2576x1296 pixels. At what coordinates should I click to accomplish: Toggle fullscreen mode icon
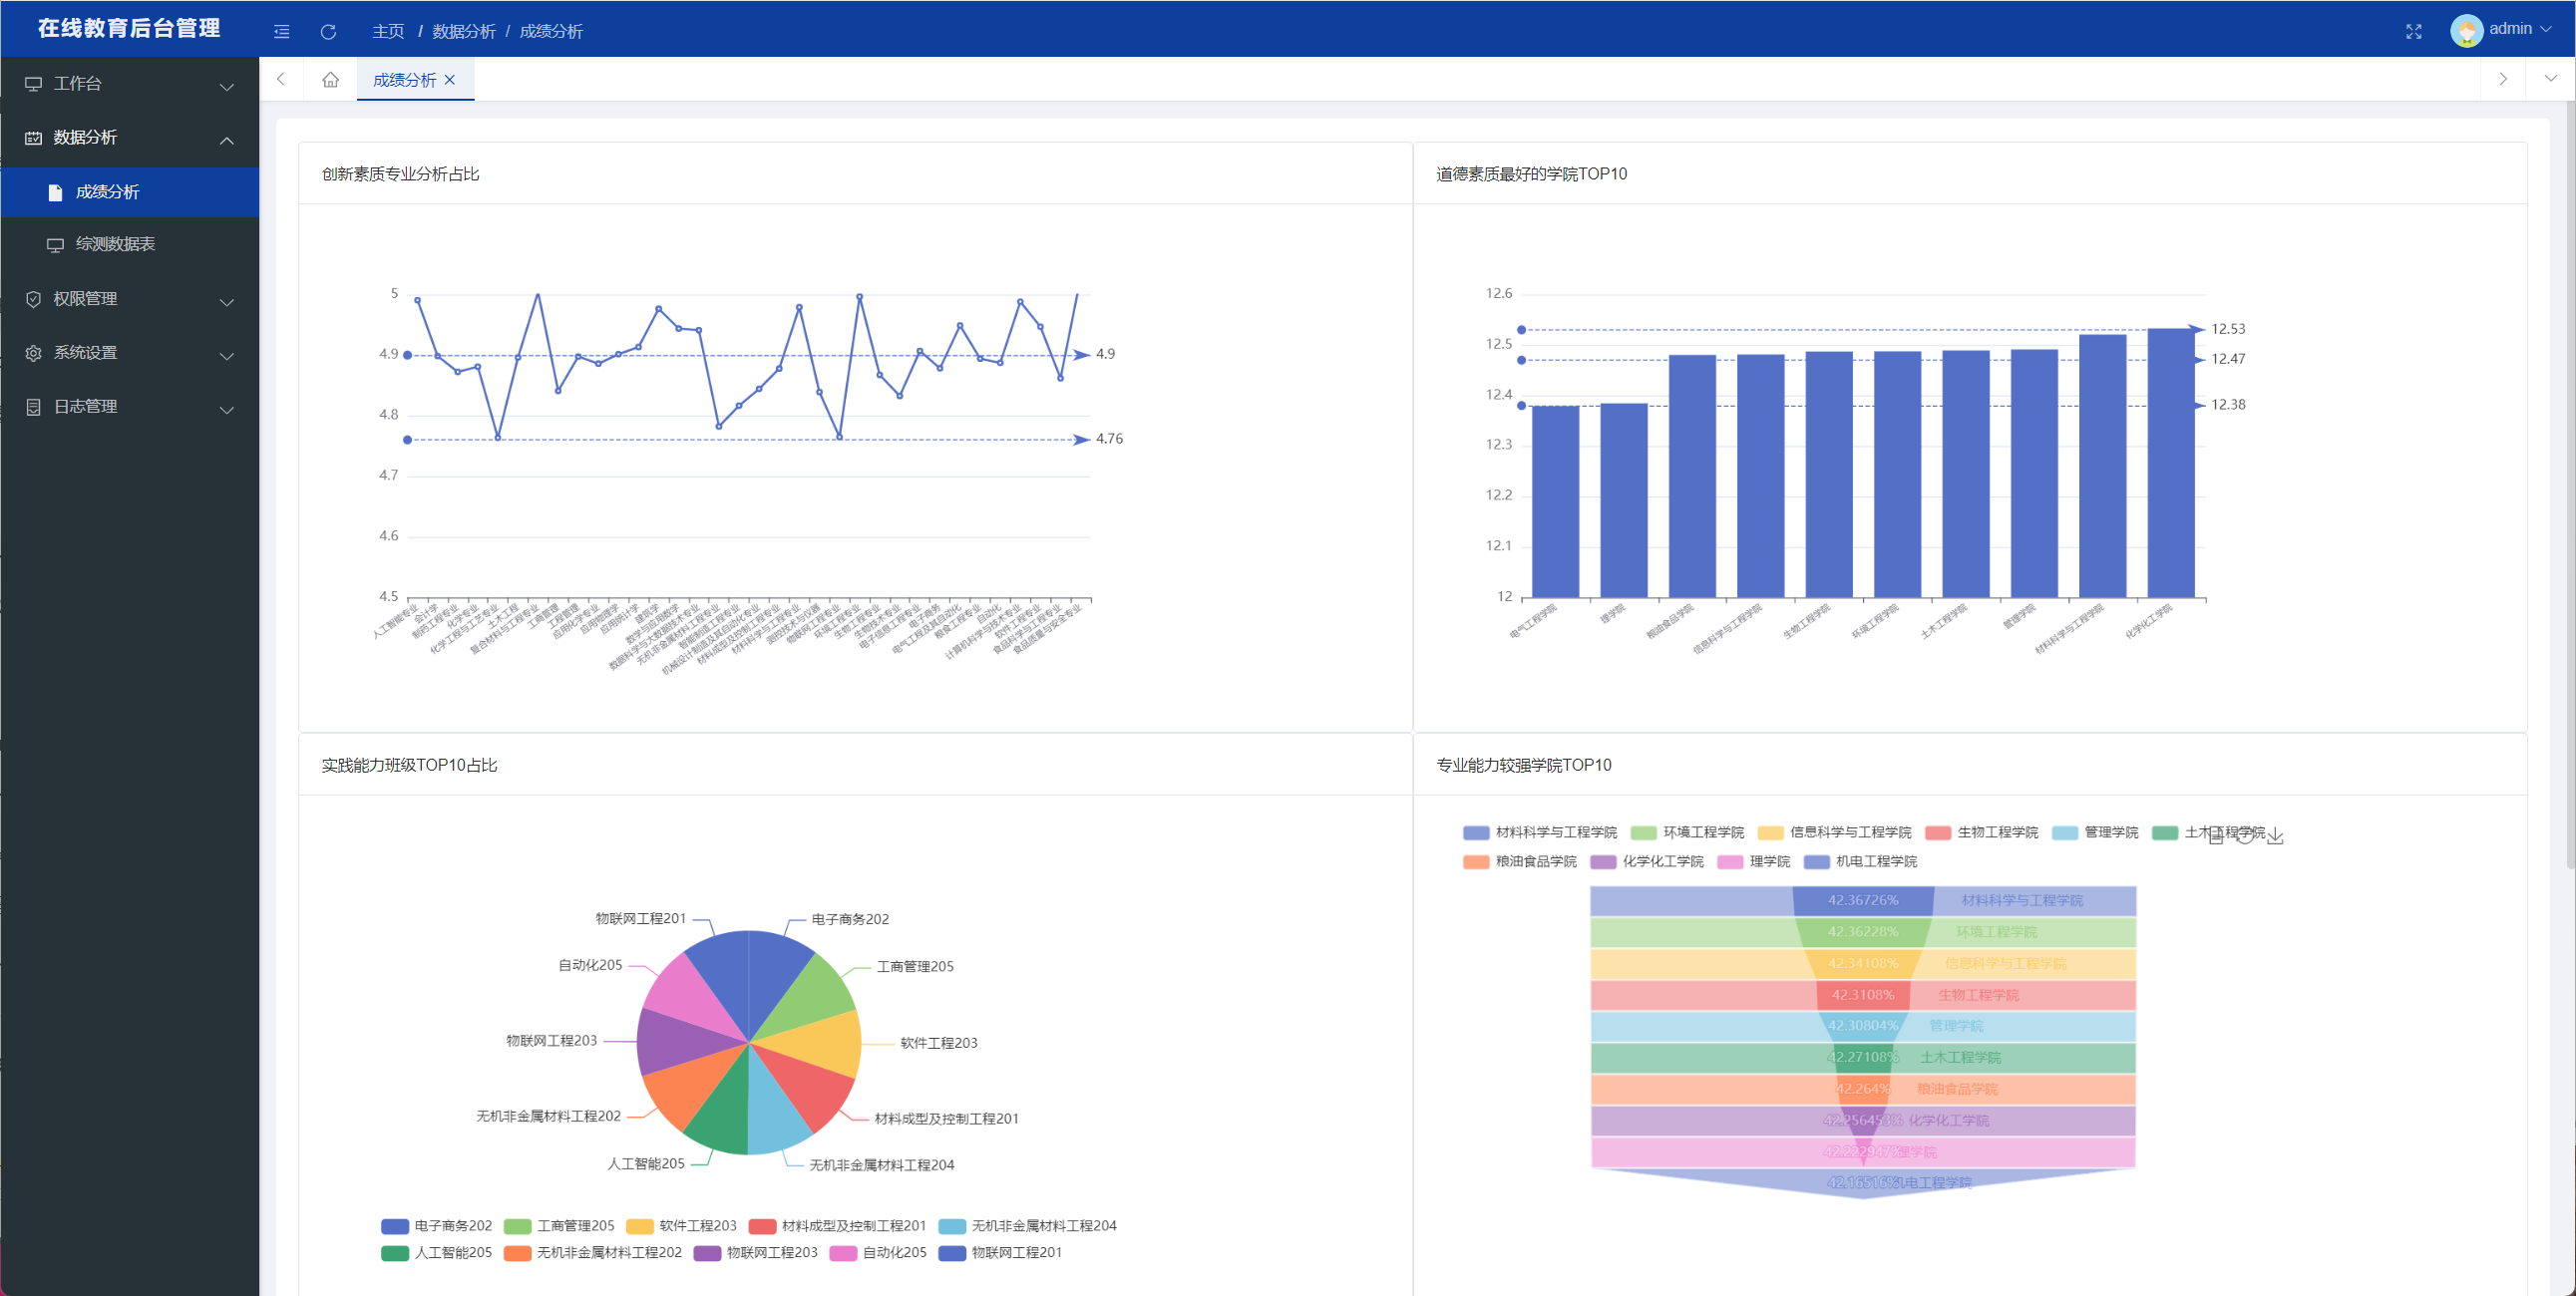2413,32
